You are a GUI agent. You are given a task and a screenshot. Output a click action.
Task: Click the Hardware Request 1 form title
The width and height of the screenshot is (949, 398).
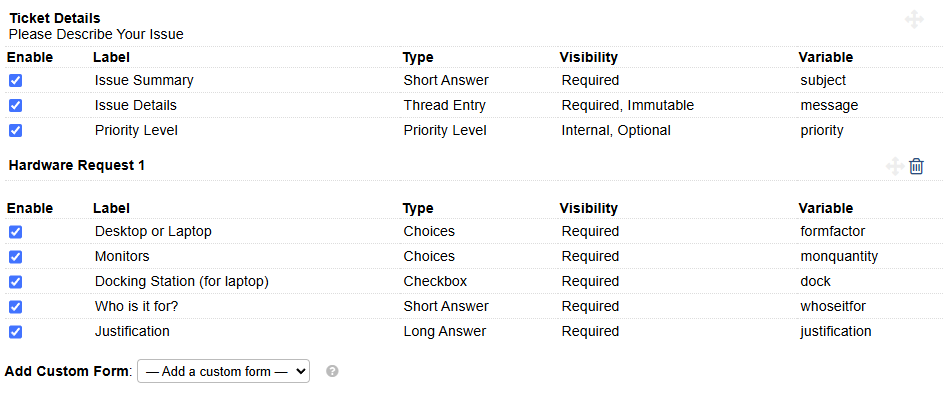(x=77, y=165)
